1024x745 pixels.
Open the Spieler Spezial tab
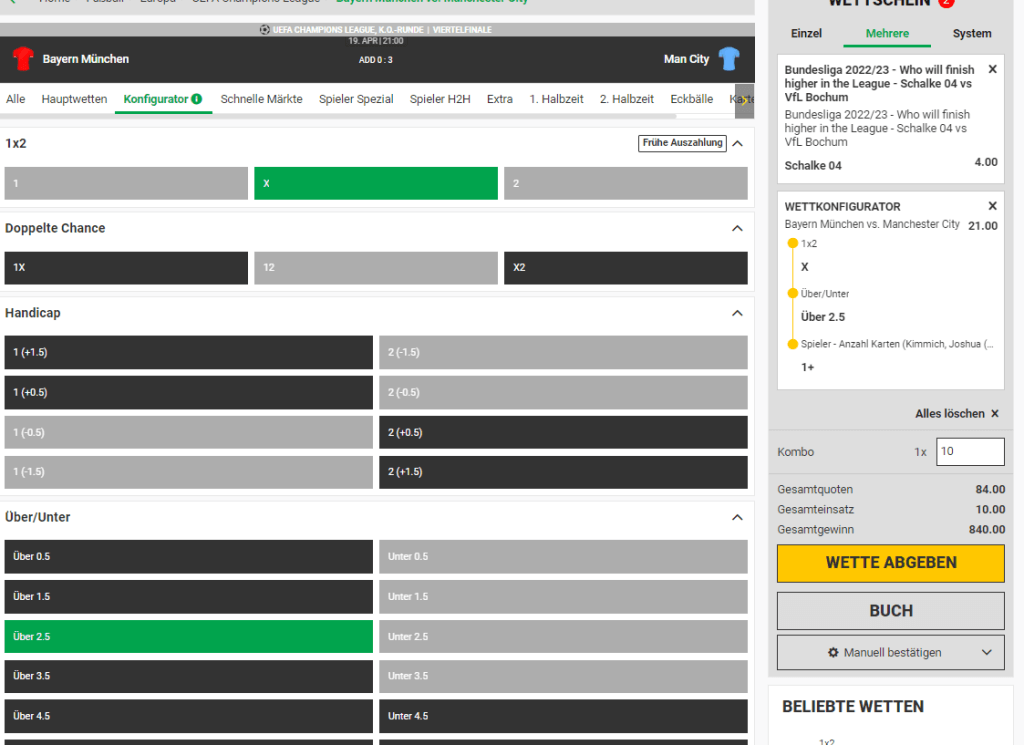[356, 99]
